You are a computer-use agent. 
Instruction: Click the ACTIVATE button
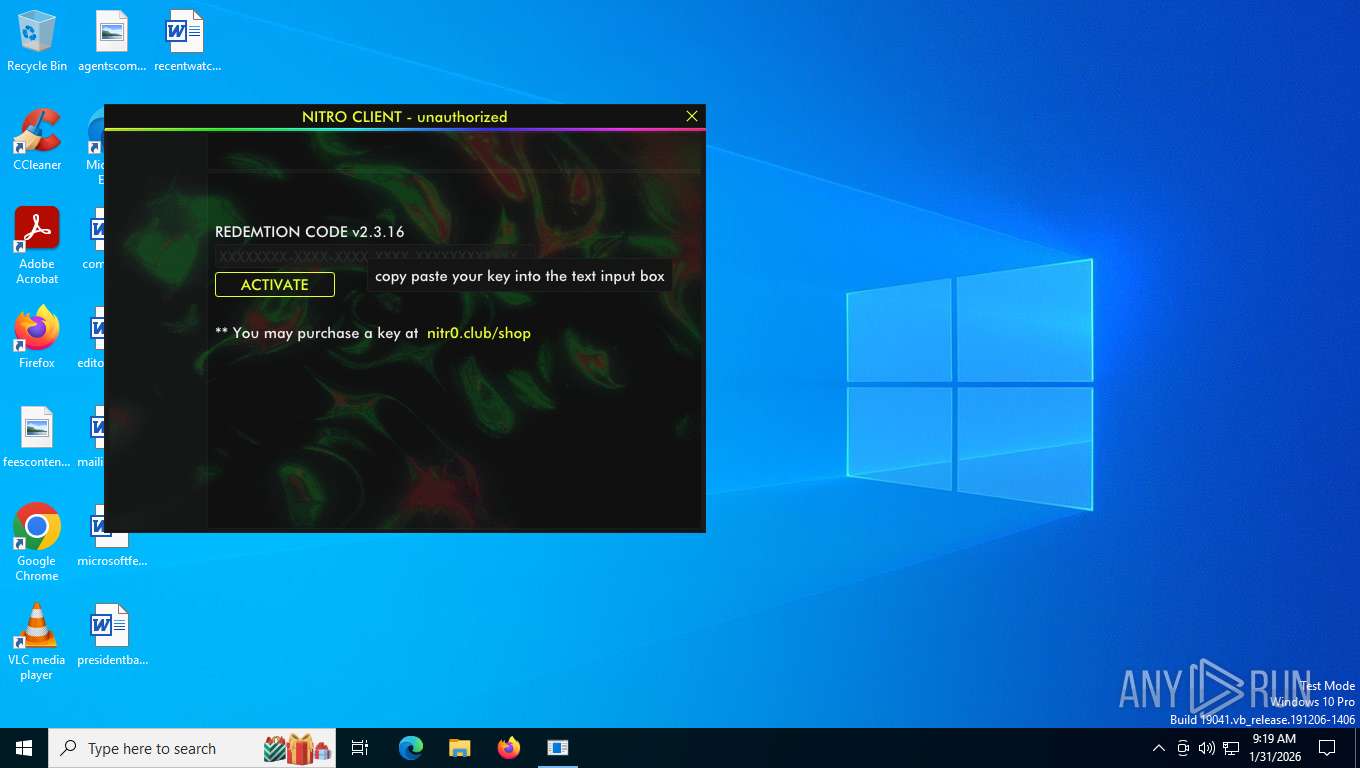[x=275, y=284]
